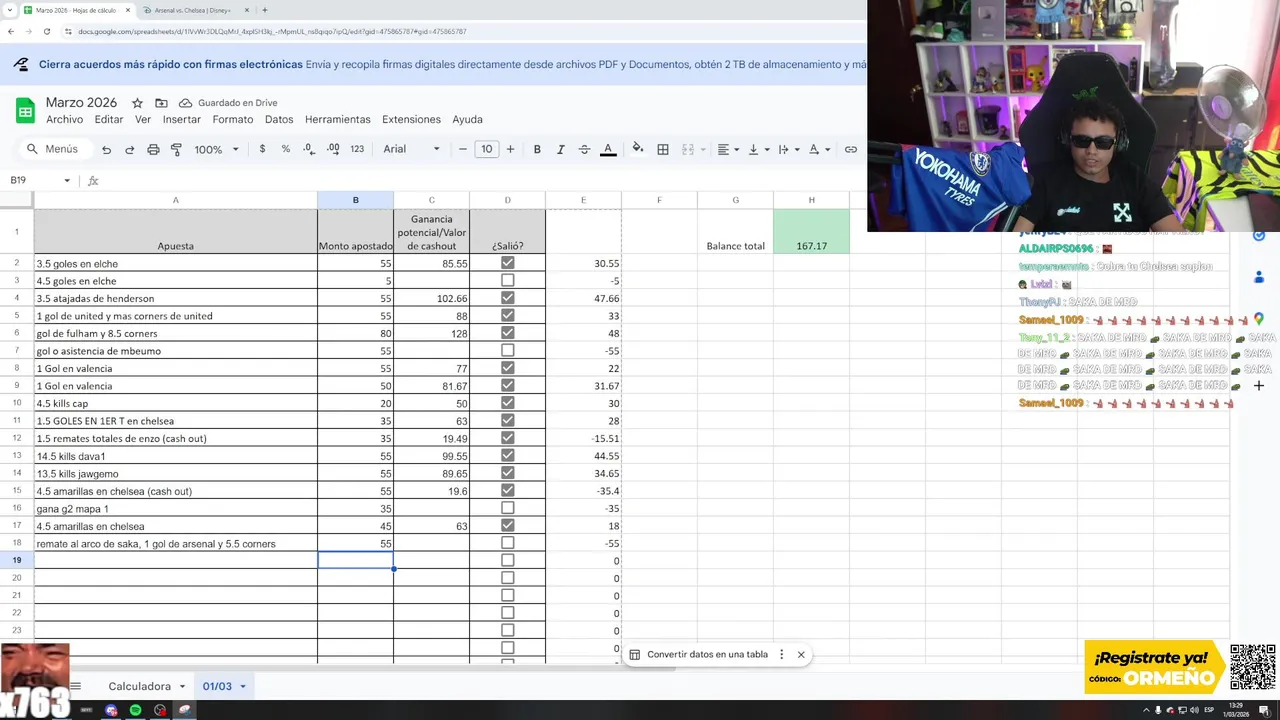Image resolution: width=1280 pixels, height=720 pixels.
Task: Print the spreadsheet
Action: (153, 149)
